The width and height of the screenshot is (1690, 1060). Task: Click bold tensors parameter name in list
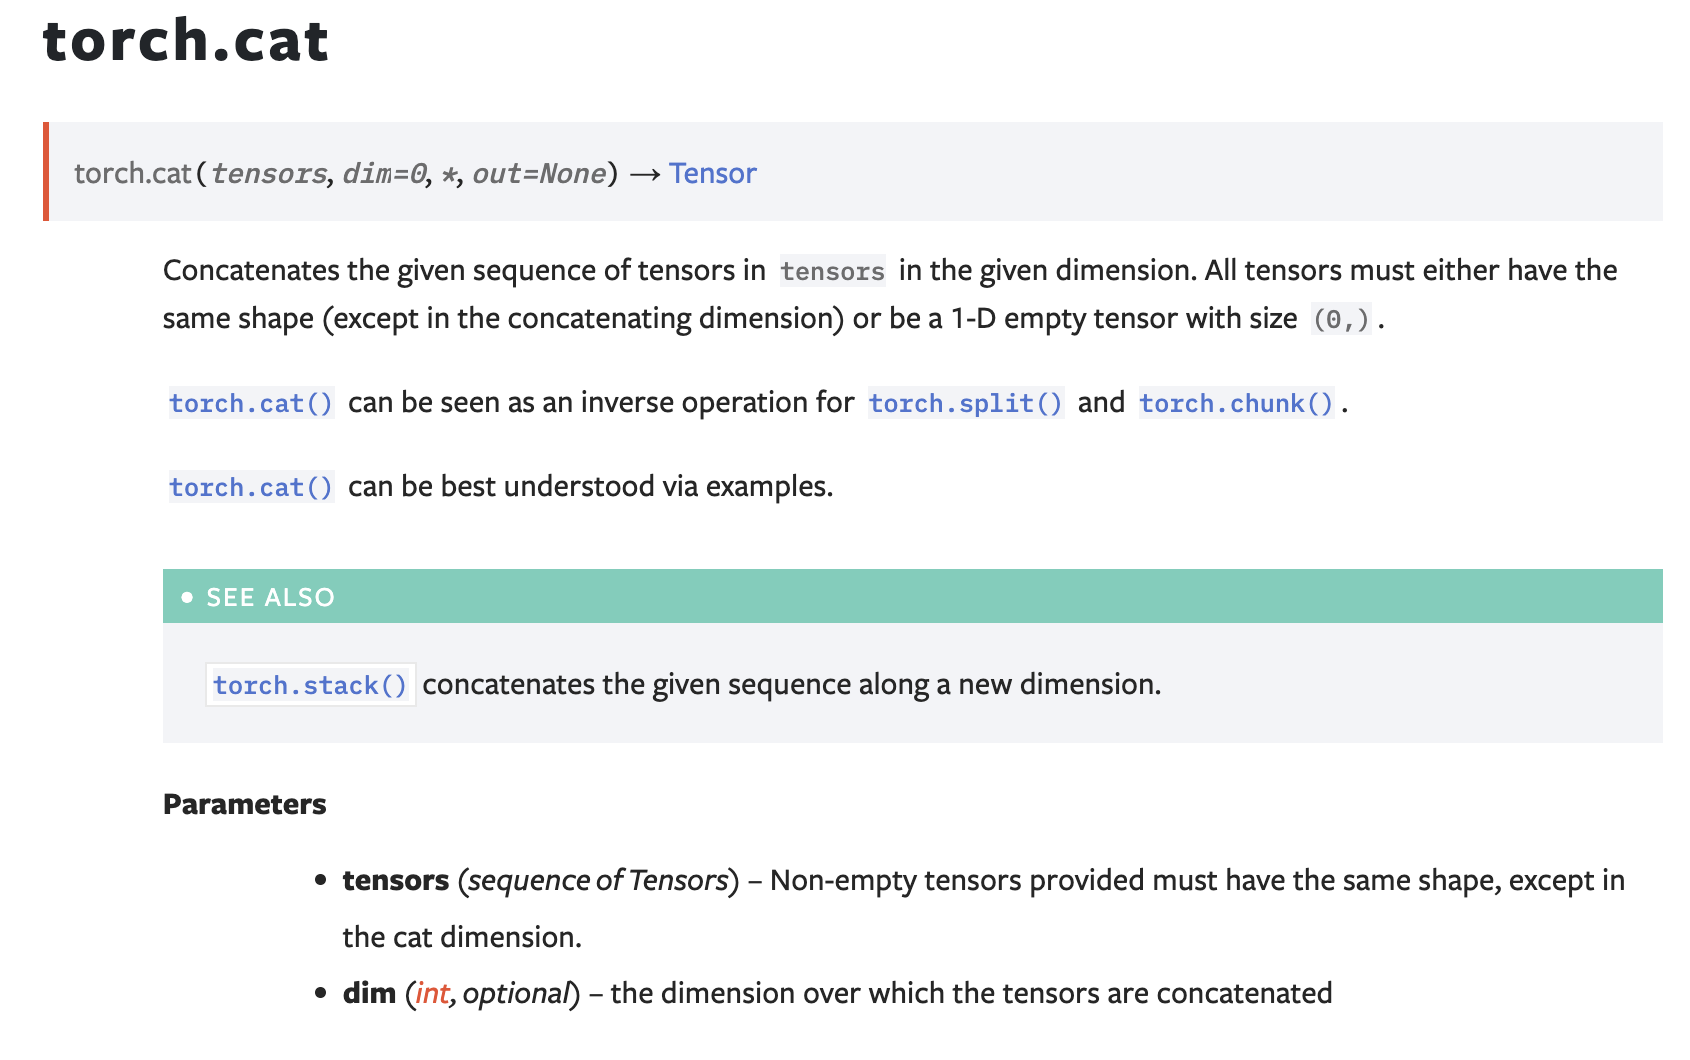tap(396, 880)
